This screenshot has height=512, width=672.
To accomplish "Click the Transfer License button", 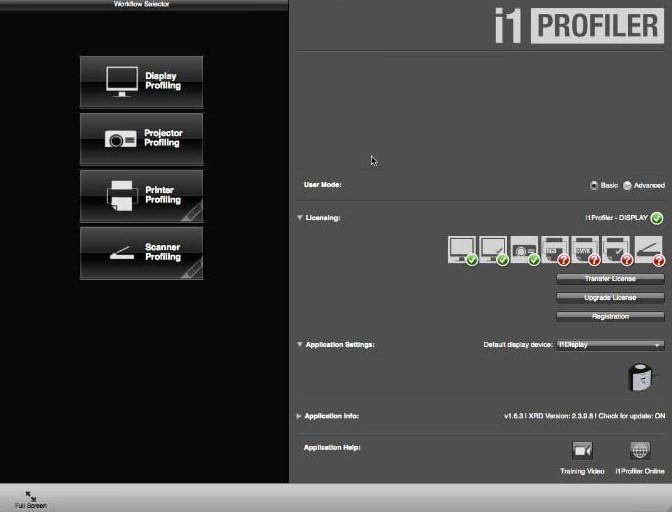I will pyautogui.click(x=610, y=279).
